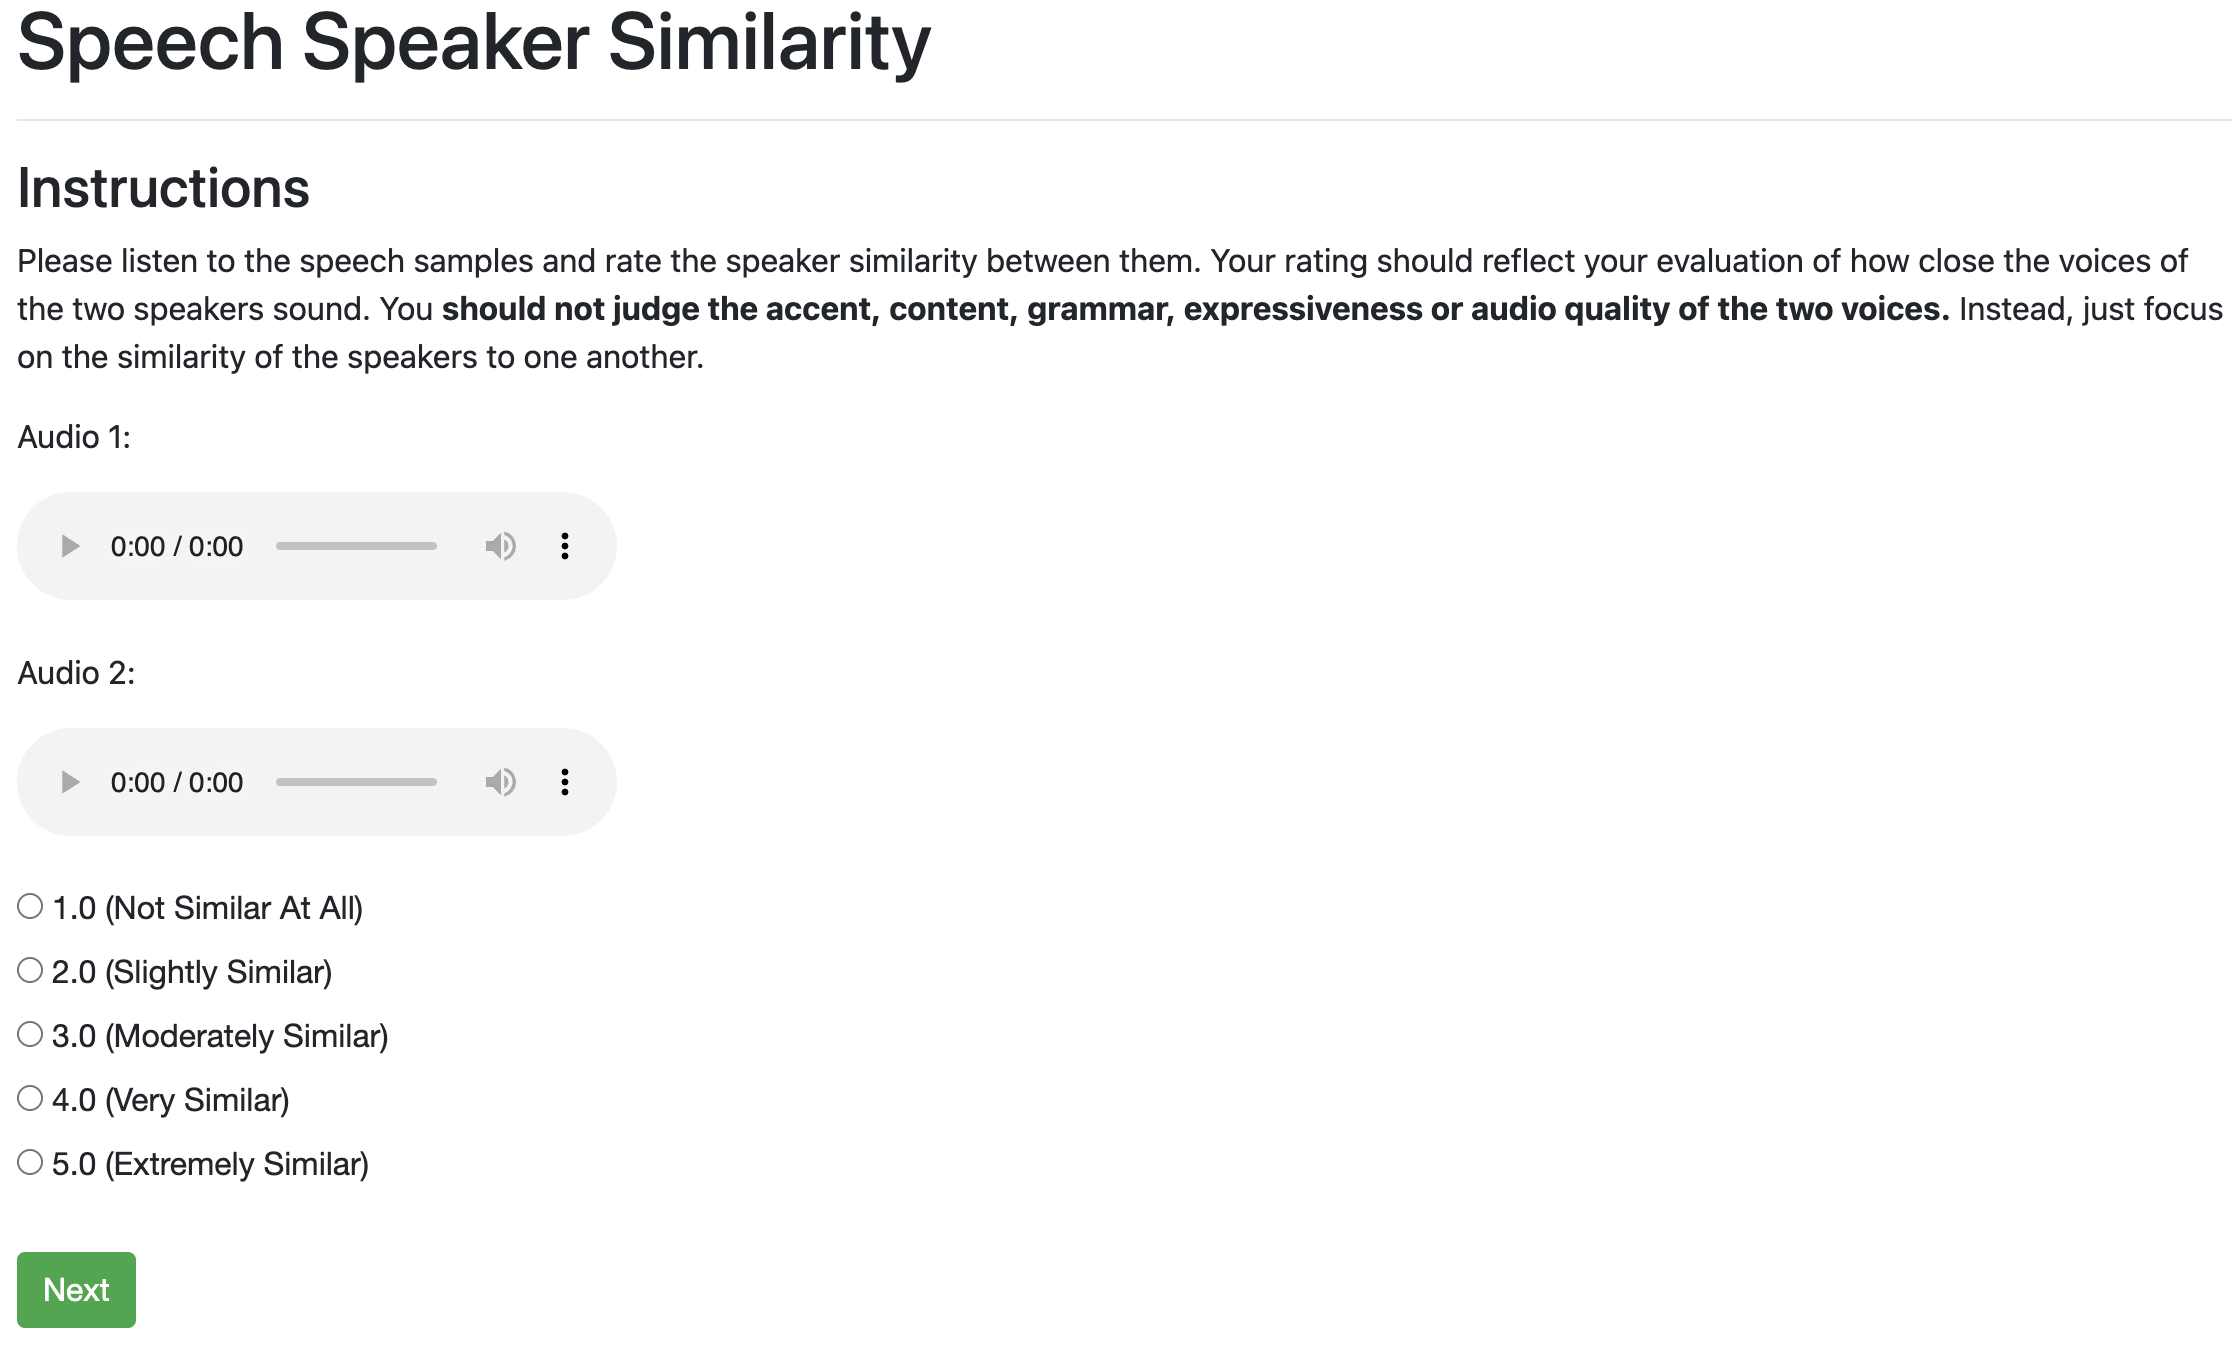Play the Audio 2 sample
This screenshot has width=2232, height=1350.
70,782
